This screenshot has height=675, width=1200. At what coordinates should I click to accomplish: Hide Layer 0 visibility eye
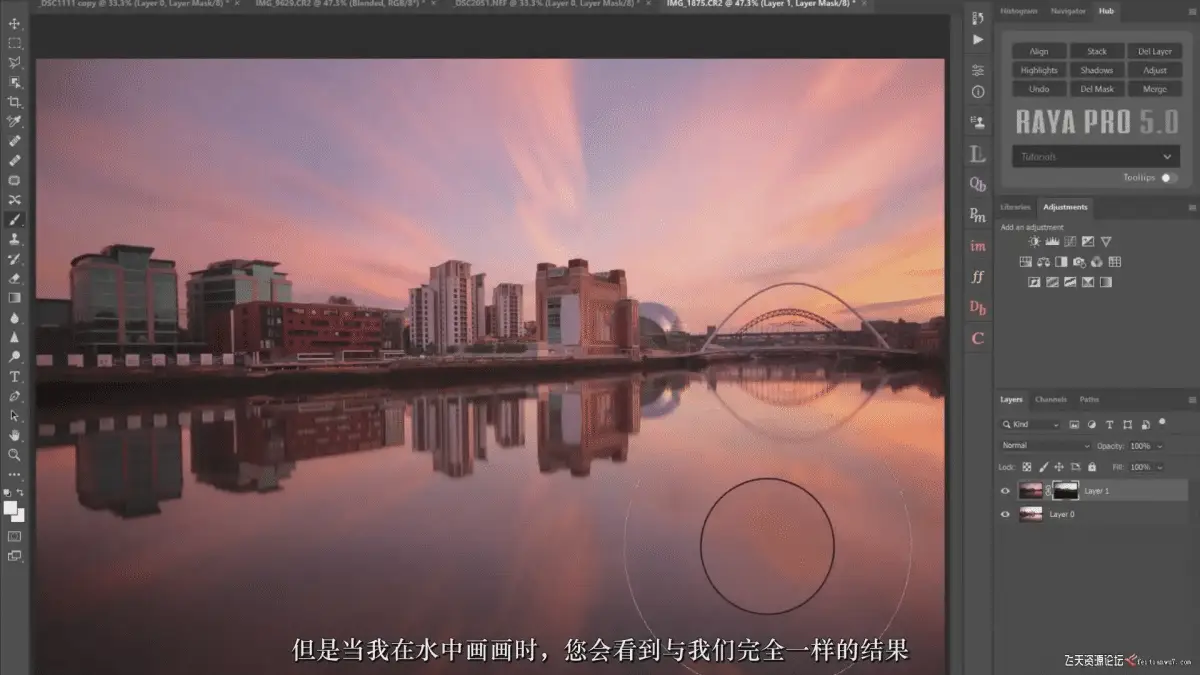(1006, 514)
